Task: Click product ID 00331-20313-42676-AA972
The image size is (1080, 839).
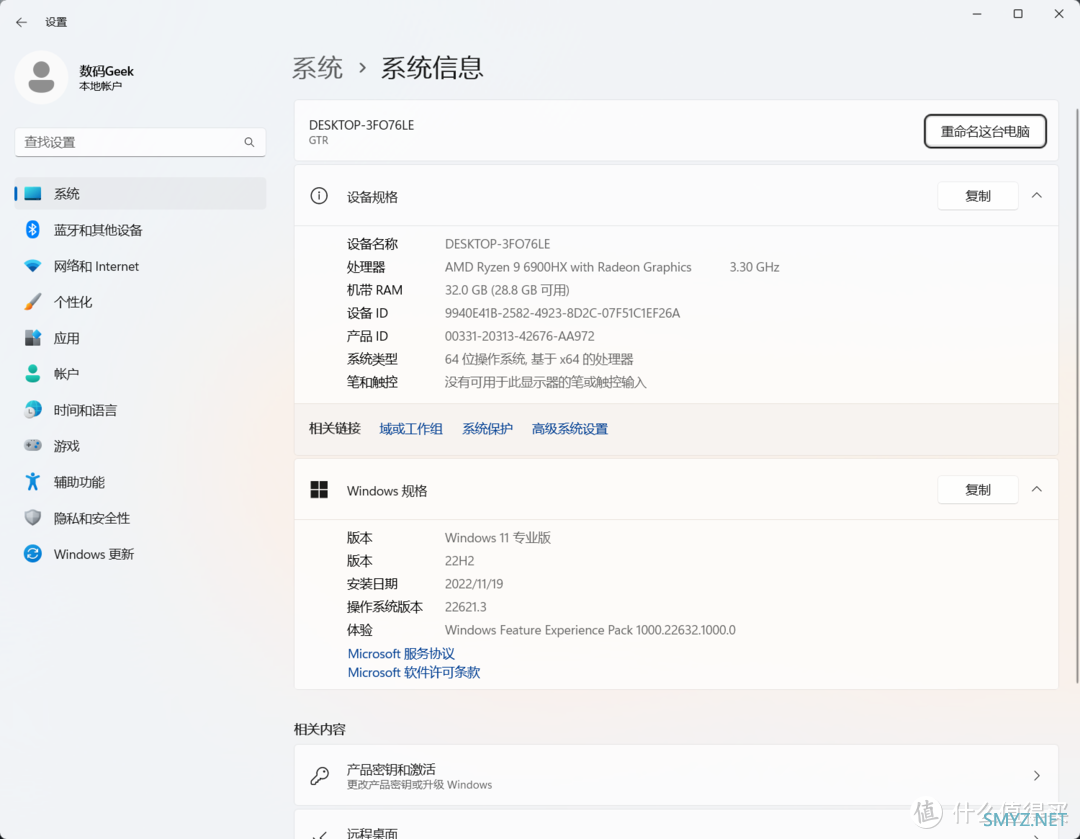Action: pyautogui.click(x=519, y=336)
